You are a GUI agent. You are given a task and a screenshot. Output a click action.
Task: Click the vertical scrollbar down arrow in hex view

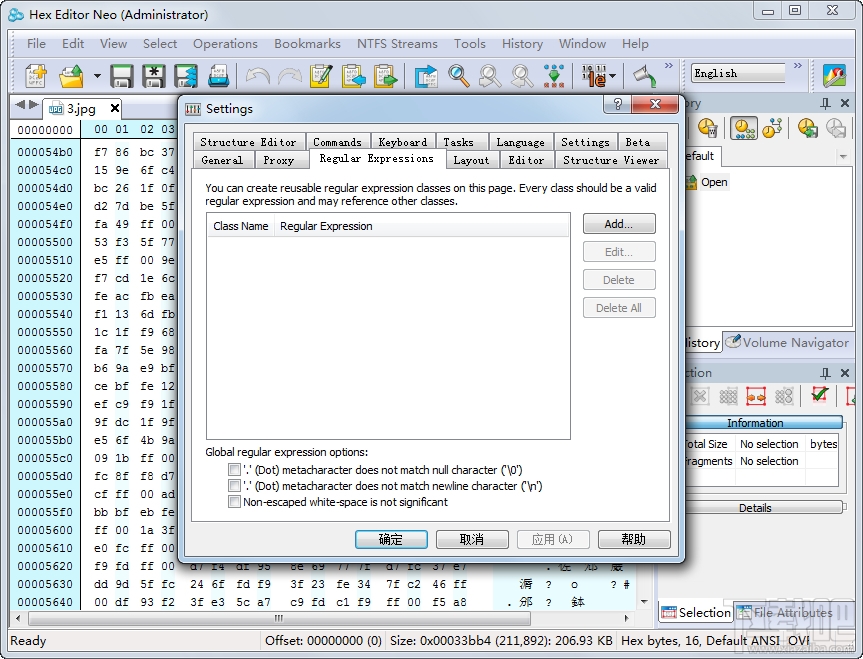pos(644,602)
